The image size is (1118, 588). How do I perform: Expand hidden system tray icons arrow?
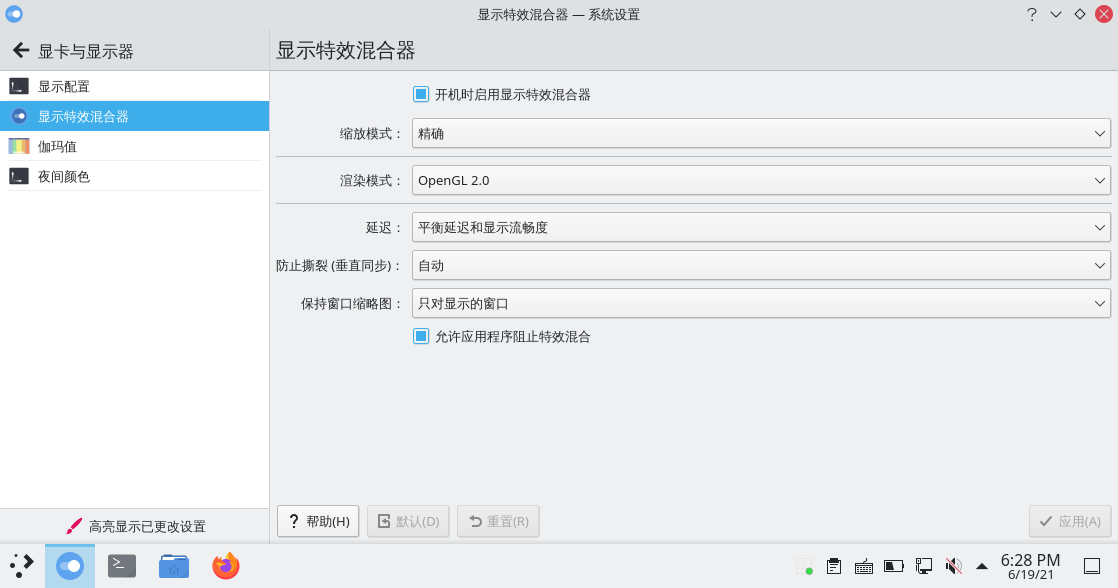click(981, 566)
